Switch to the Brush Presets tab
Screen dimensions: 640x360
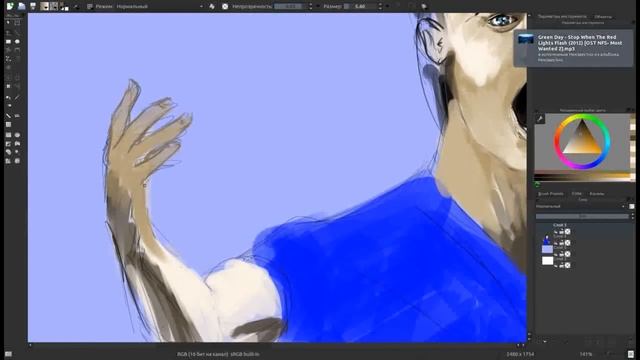551,193
